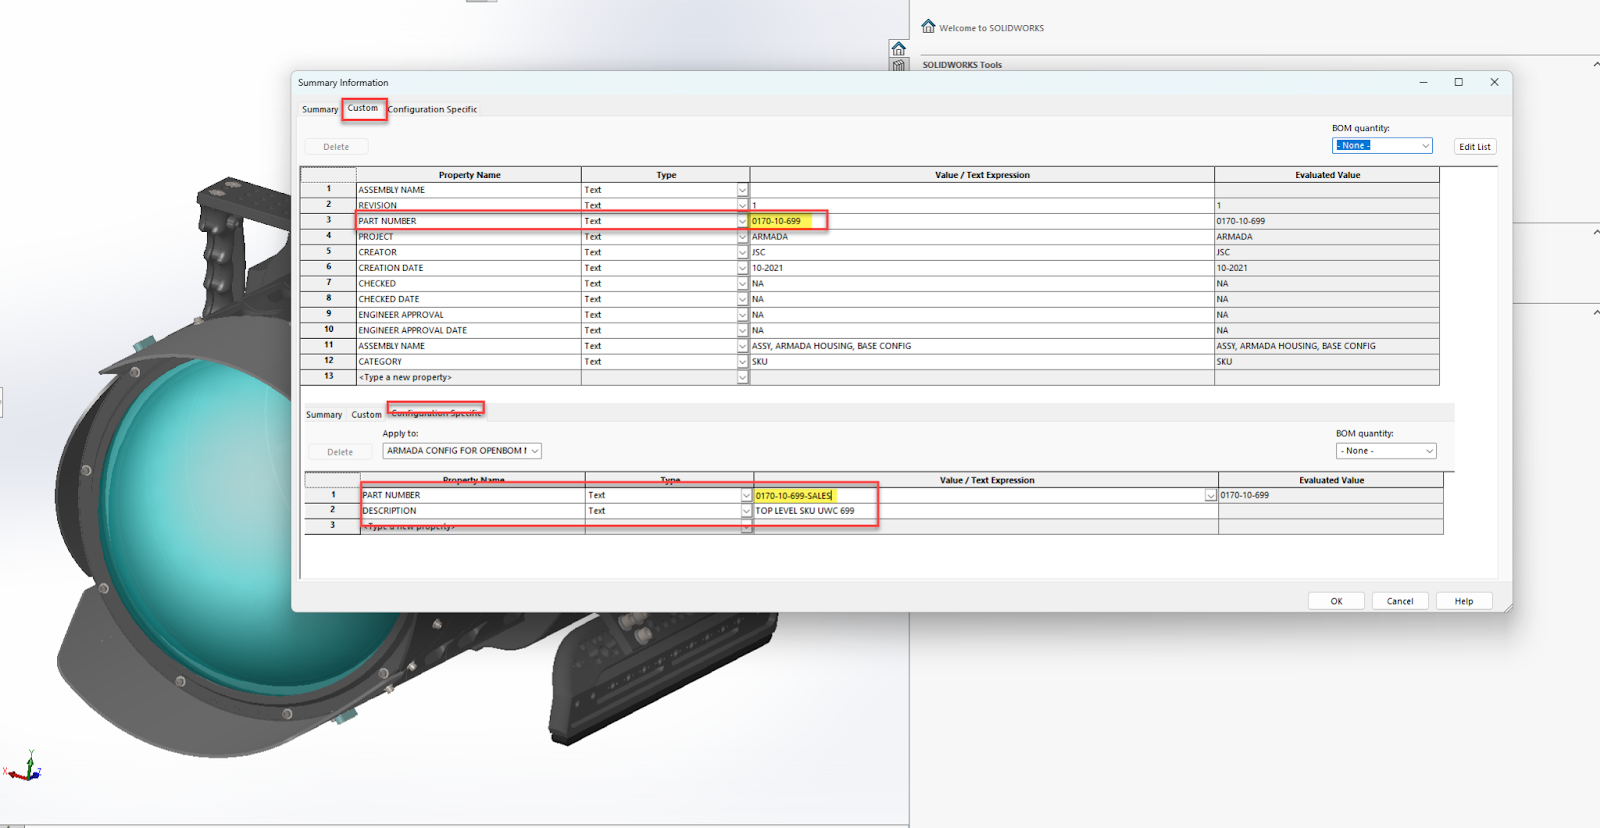Open value dropdown of 0170-10-699-SALES field
Viewport: 1600px width, 828px height.
(1211, 495)
